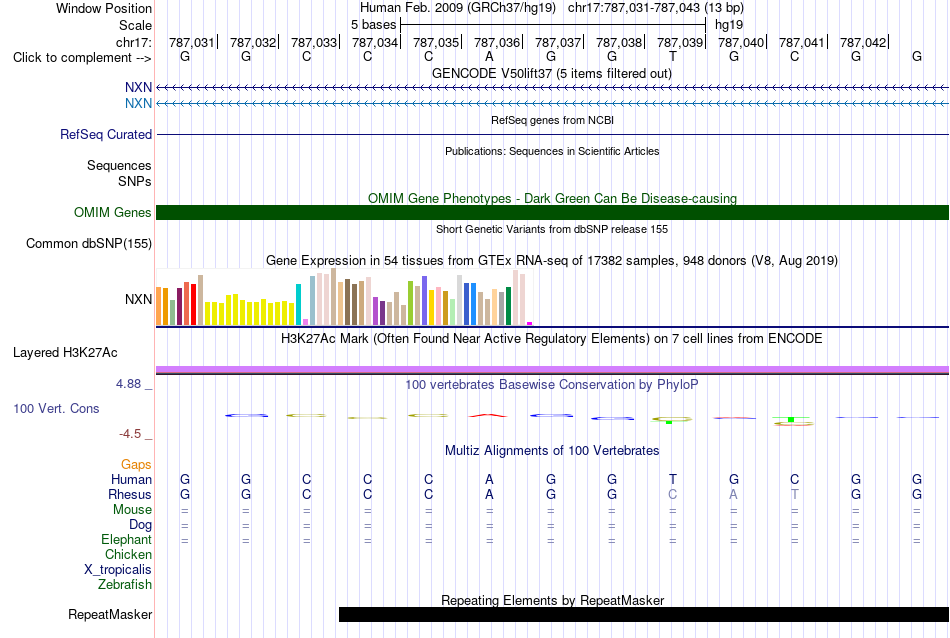The height and width of the screenshot is (638, 950).
Task: Click the Human Feb. 2009 (GRCh37/hg19) assembly text
Action: (457, 8)
